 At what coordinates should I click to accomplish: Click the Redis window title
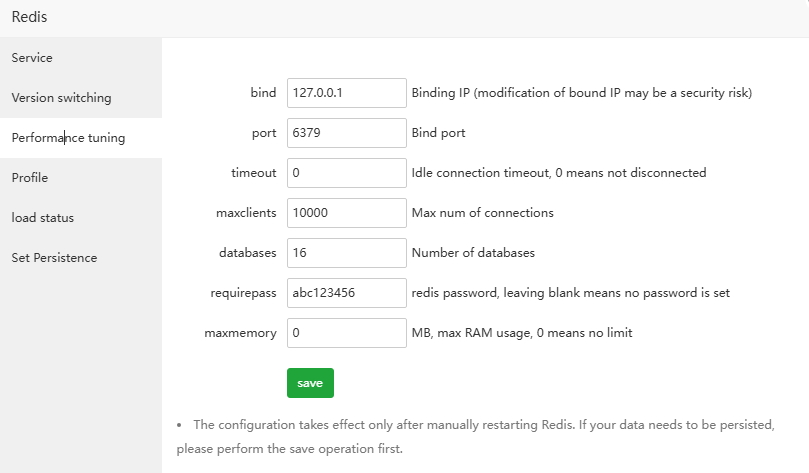pyautogui.click(x=29, y=17)
